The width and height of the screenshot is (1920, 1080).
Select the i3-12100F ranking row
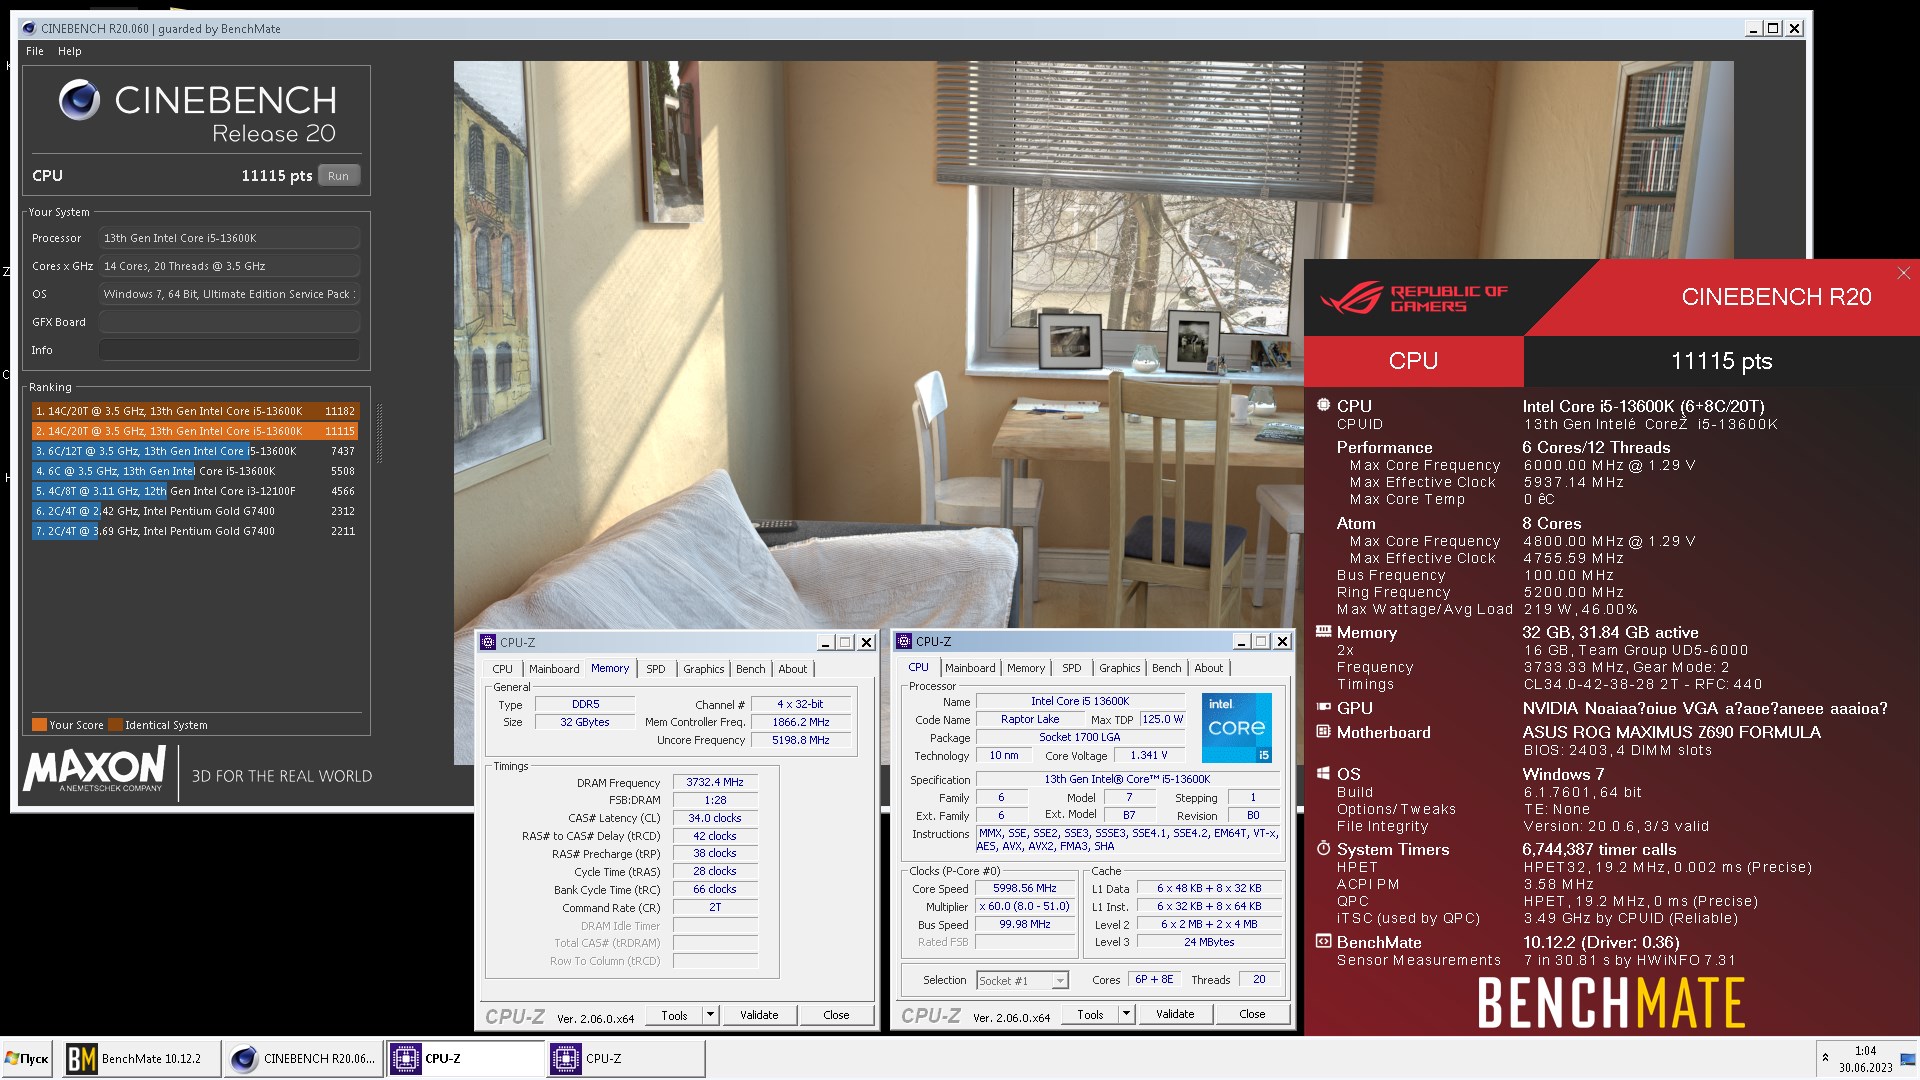click(x=195, y=491)
